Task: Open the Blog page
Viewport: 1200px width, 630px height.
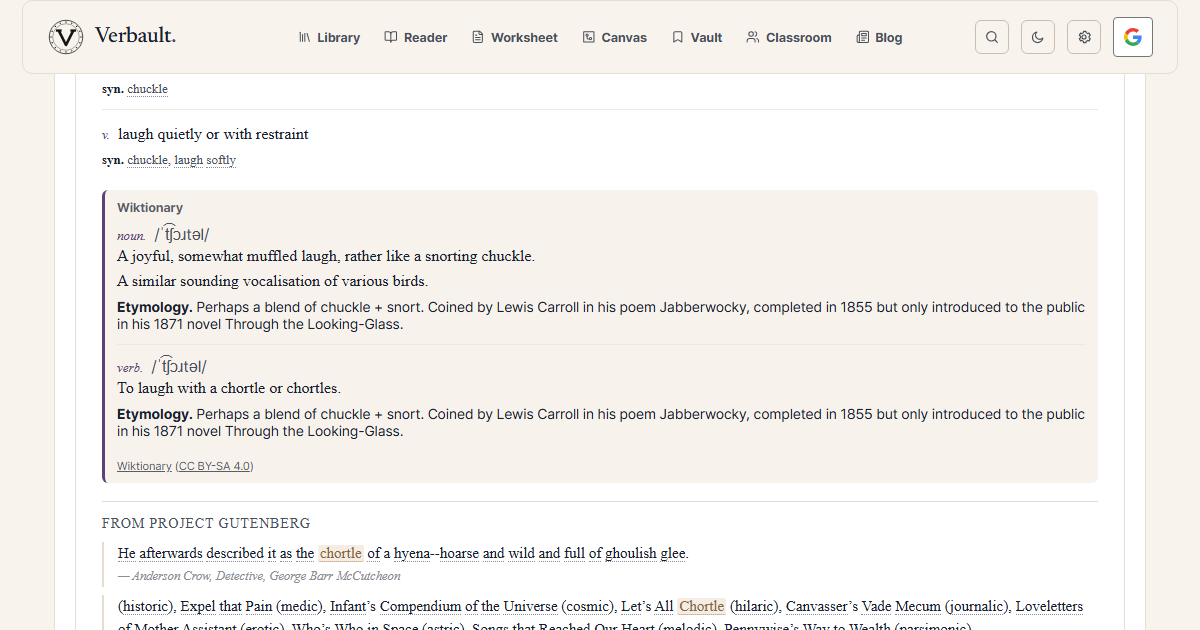Action: pos(880,37)
